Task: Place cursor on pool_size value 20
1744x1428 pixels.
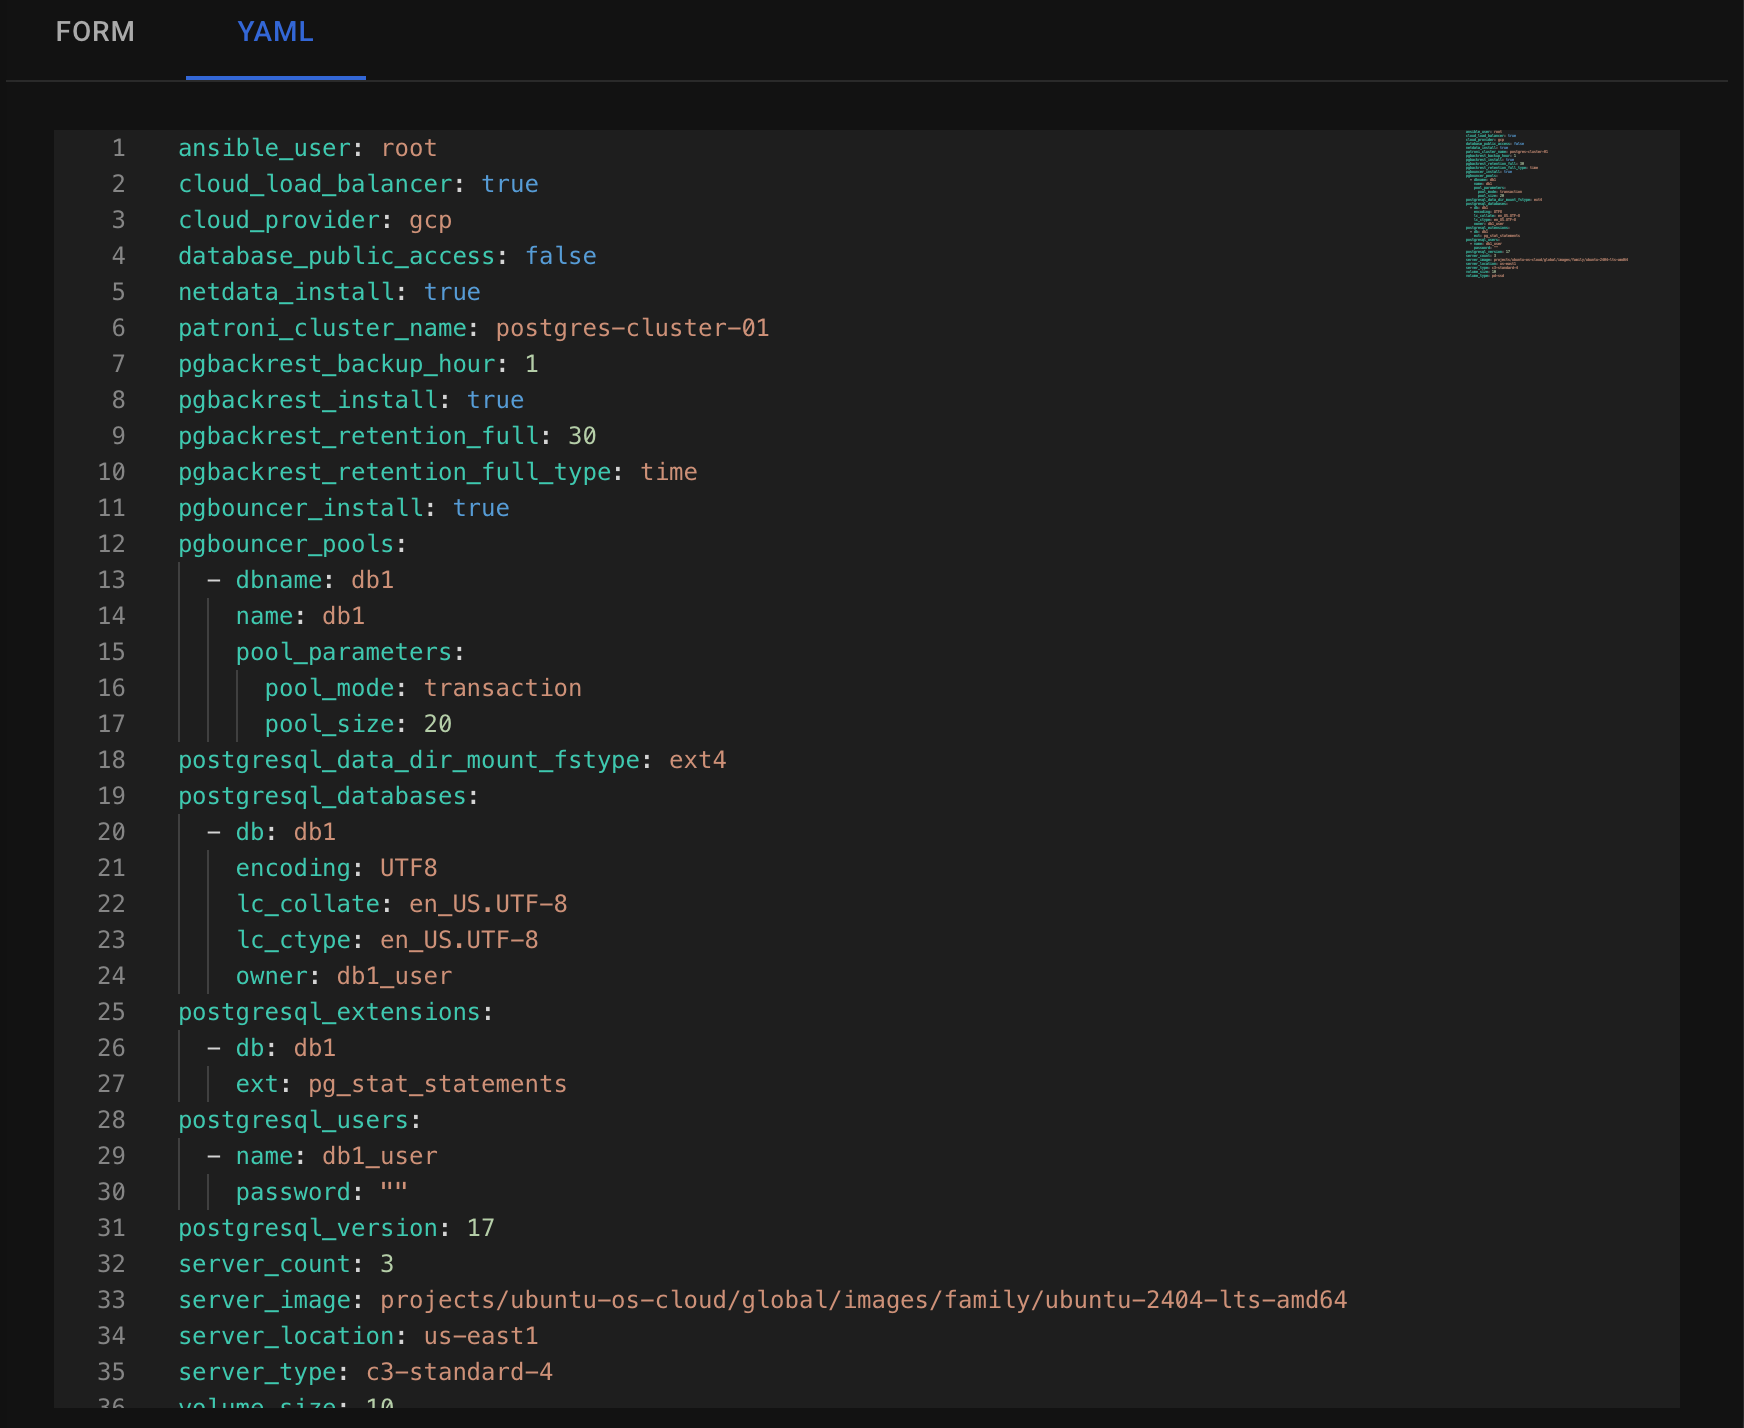Action: pyautogui.click(x=438, y=724)
